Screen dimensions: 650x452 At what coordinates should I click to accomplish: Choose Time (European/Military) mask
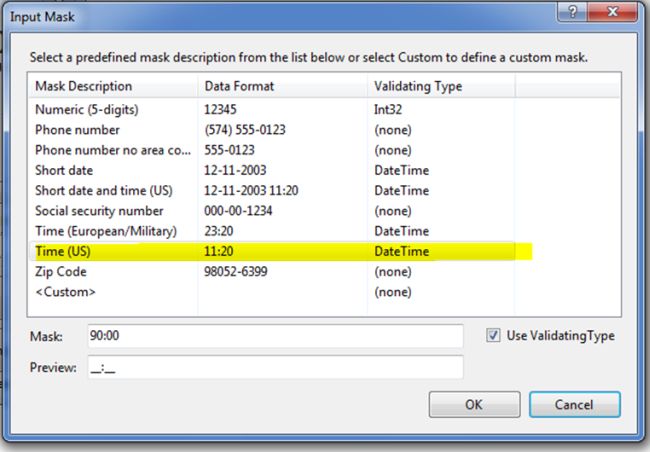105,231
